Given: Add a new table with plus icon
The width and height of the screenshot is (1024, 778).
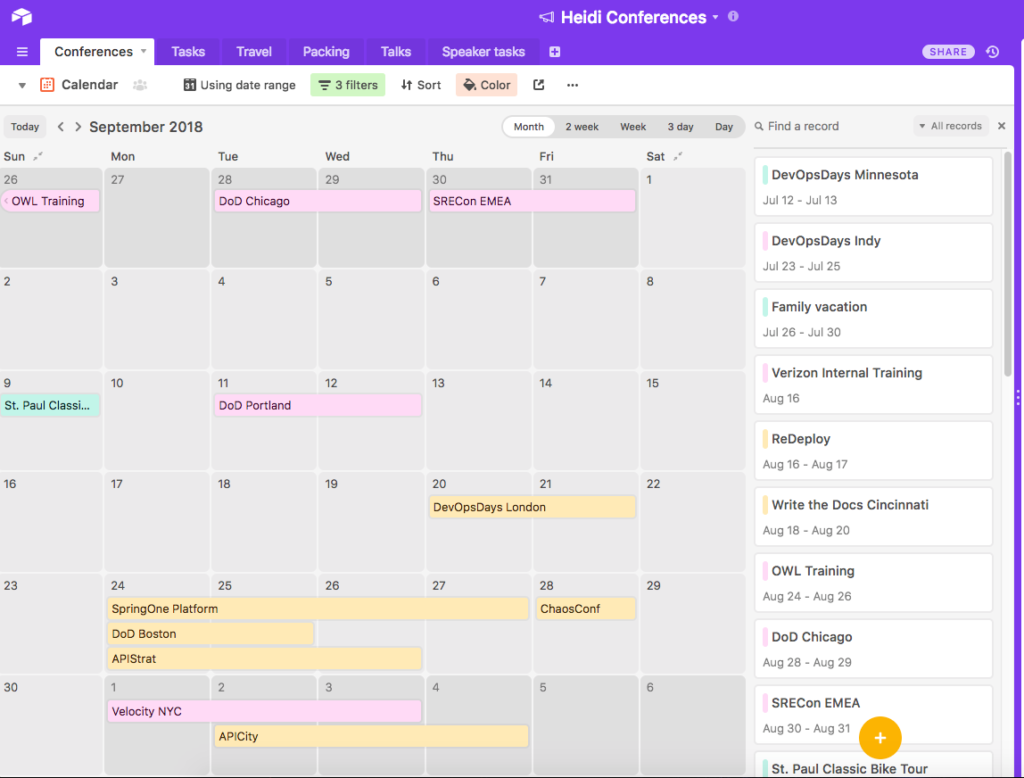Looking at the screenshot, I should pos(554,52).
